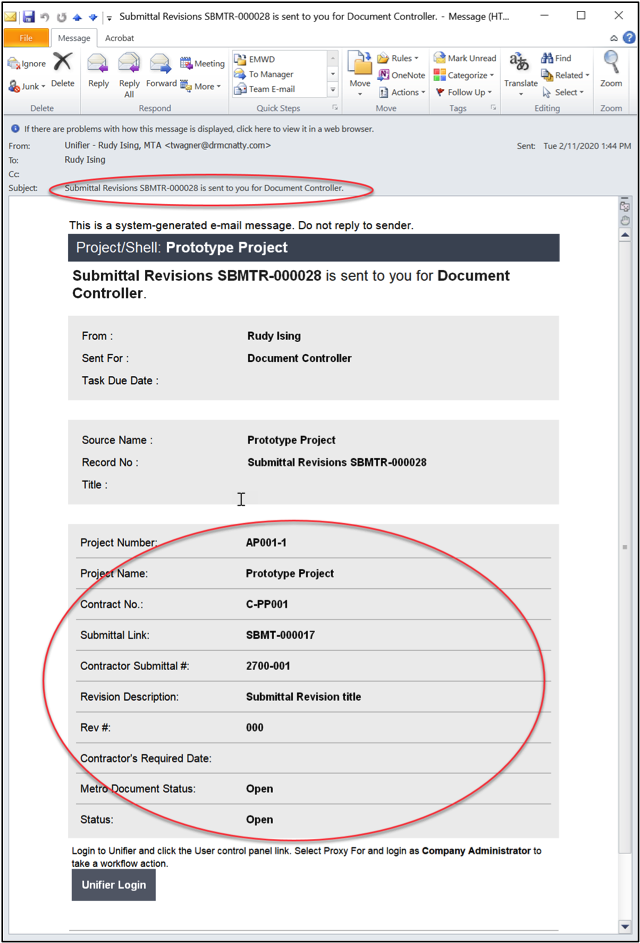The image size is (640, 943).
Task: Open the Related dropdown
Action: (565, 75)
